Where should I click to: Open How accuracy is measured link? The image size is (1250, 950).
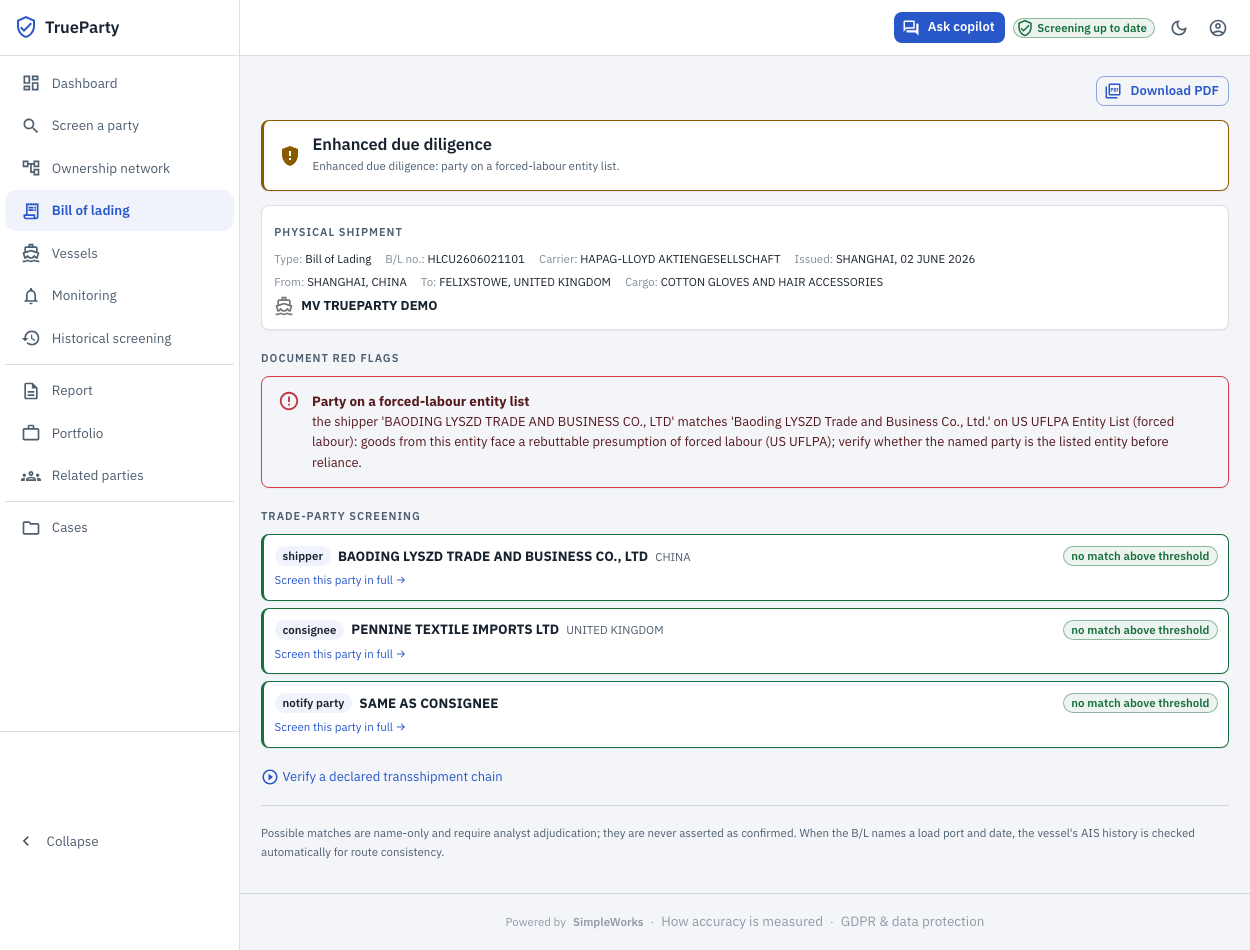click(x=742, y=922)
